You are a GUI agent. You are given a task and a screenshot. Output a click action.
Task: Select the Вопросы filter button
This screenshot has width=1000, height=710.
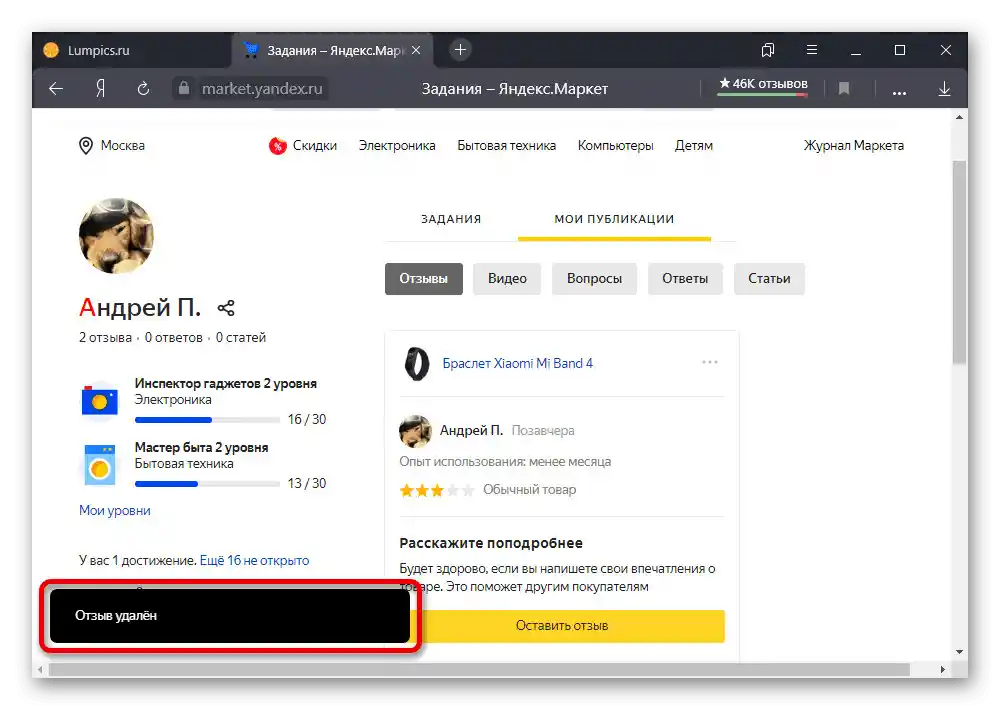click(594, 279)
